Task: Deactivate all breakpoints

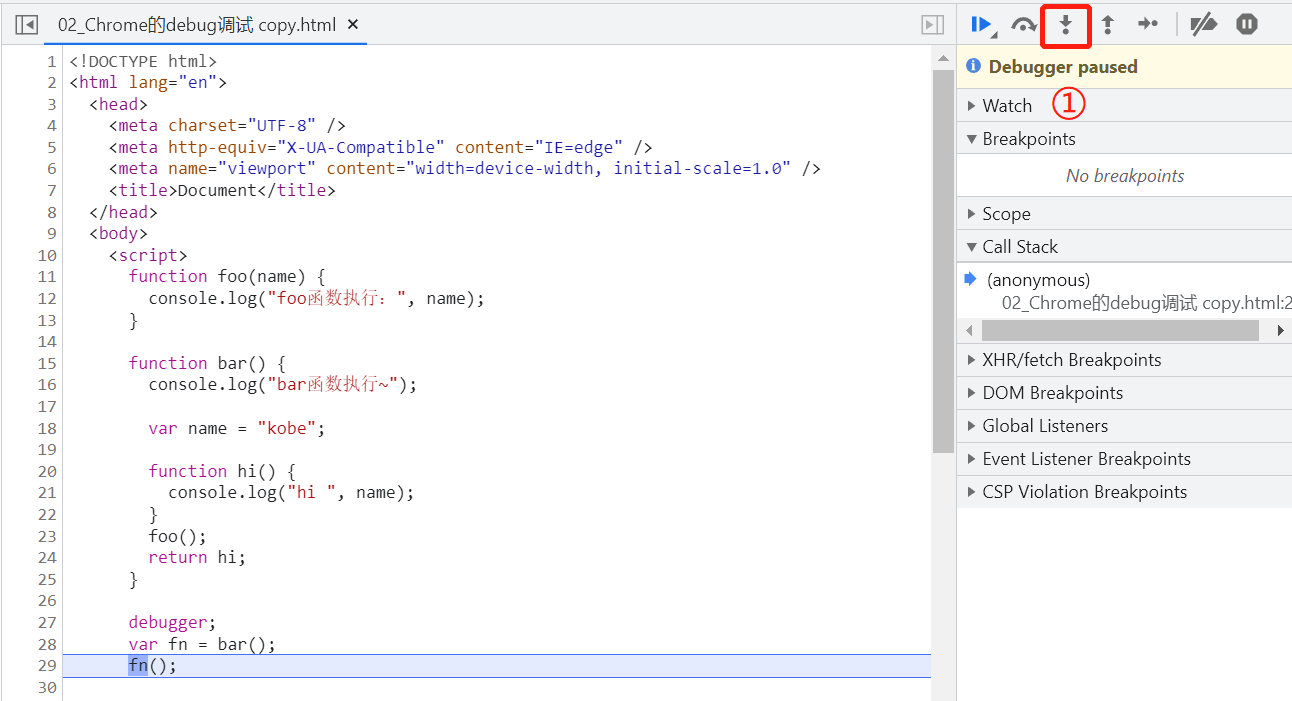Action: pyautogui.click(x=1203, y=25)
